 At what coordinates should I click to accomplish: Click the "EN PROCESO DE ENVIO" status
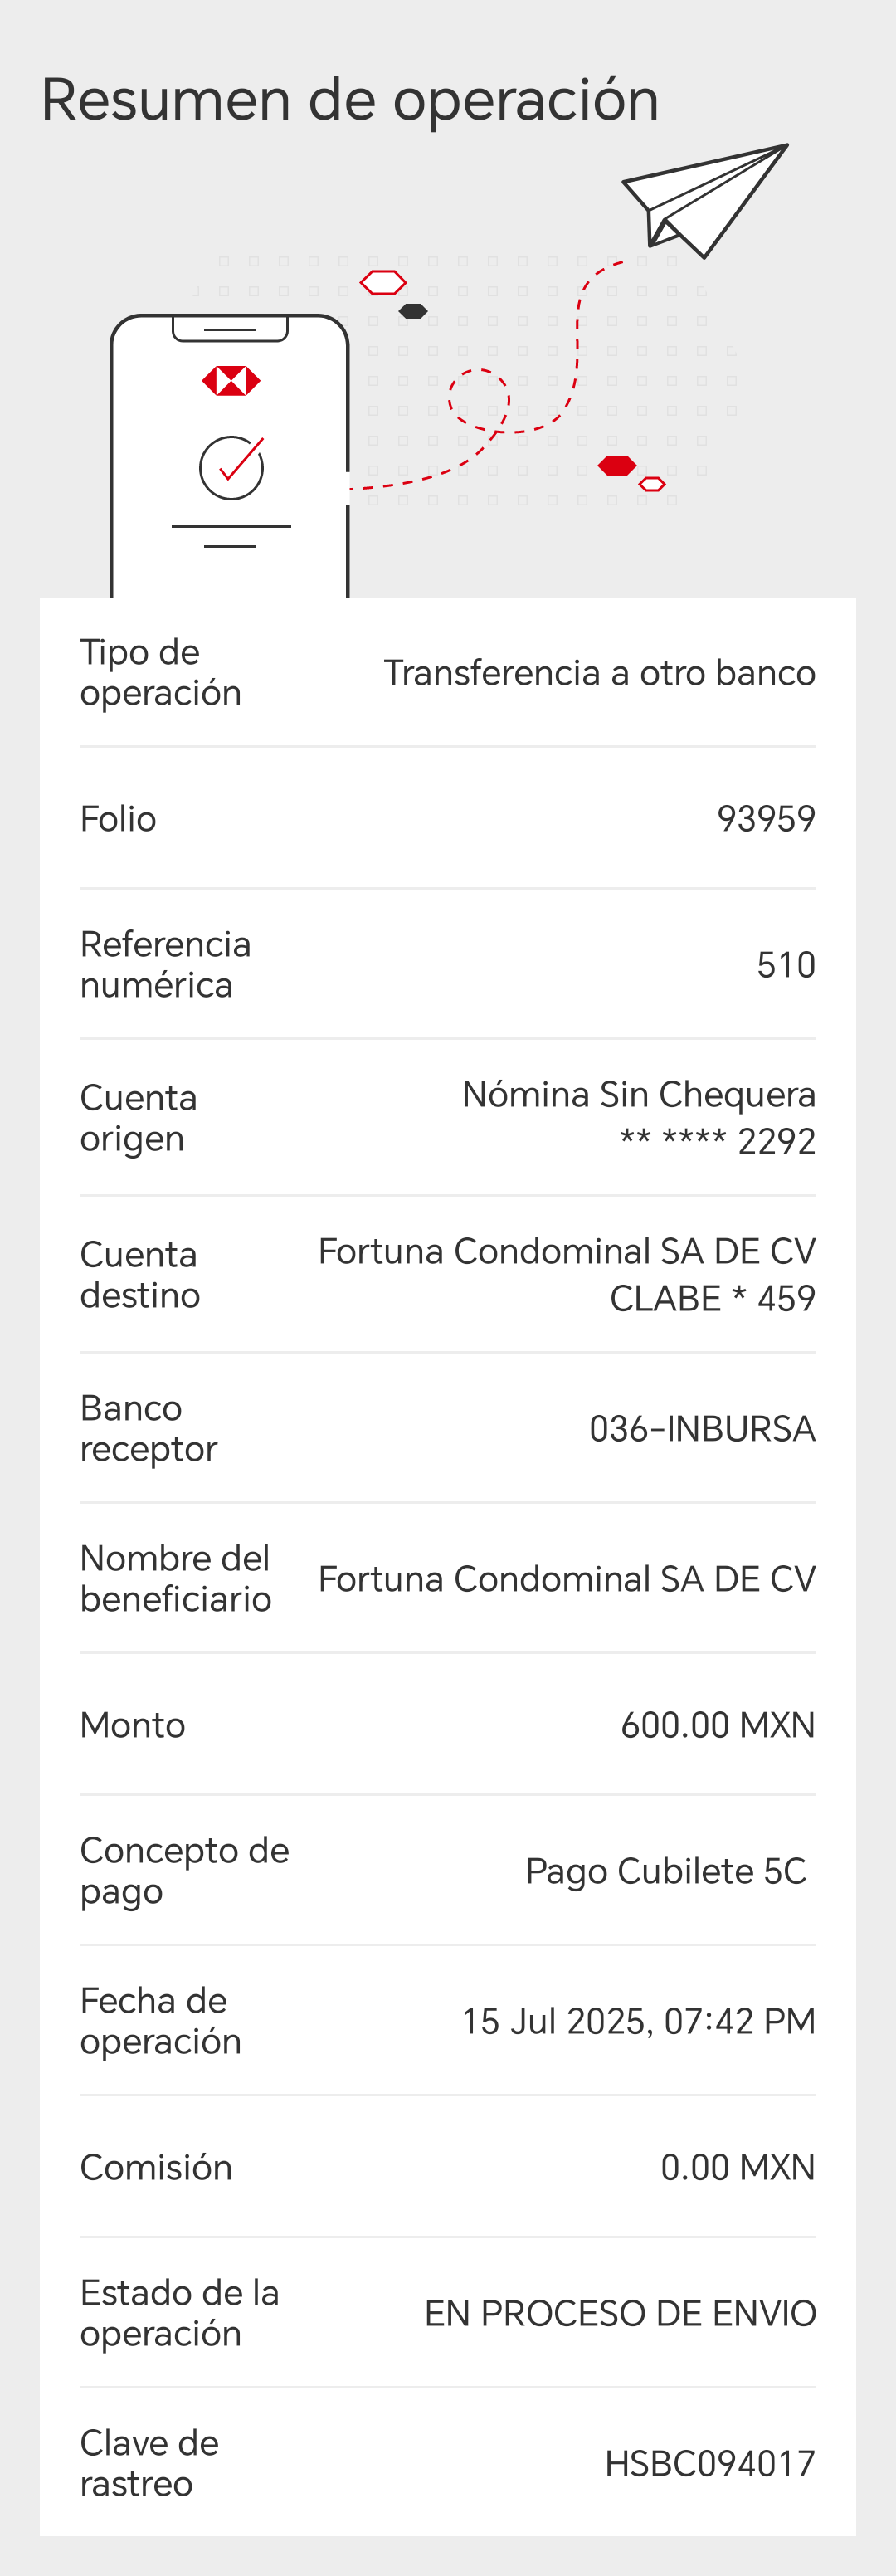point(620,2313)
